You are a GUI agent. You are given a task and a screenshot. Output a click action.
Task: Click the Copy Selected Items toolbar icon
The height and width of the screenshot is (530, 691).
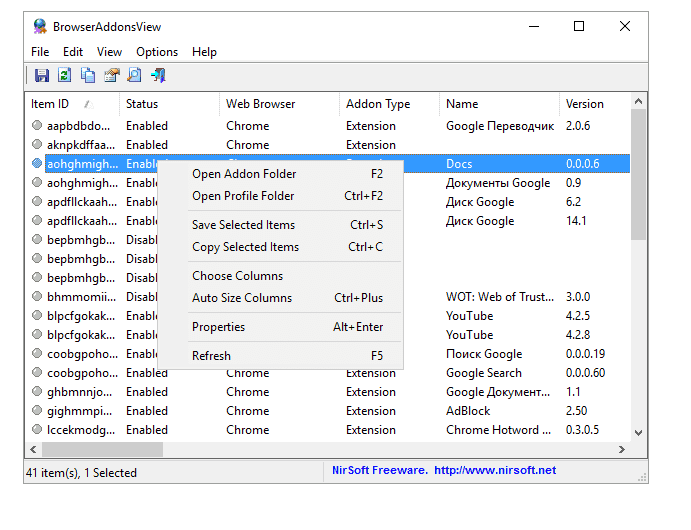coord(88,75)
